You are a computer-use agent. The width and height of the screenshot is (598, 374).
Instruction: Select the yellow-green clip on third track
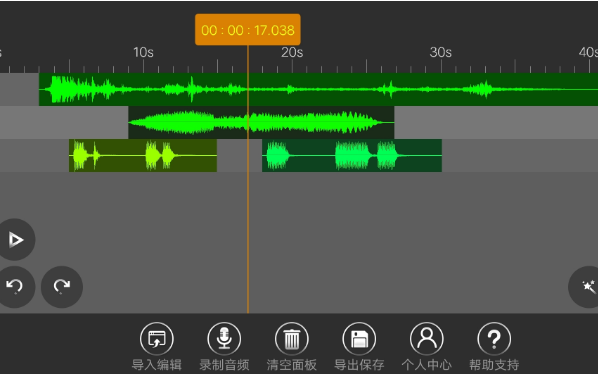[x=143, y=156]
